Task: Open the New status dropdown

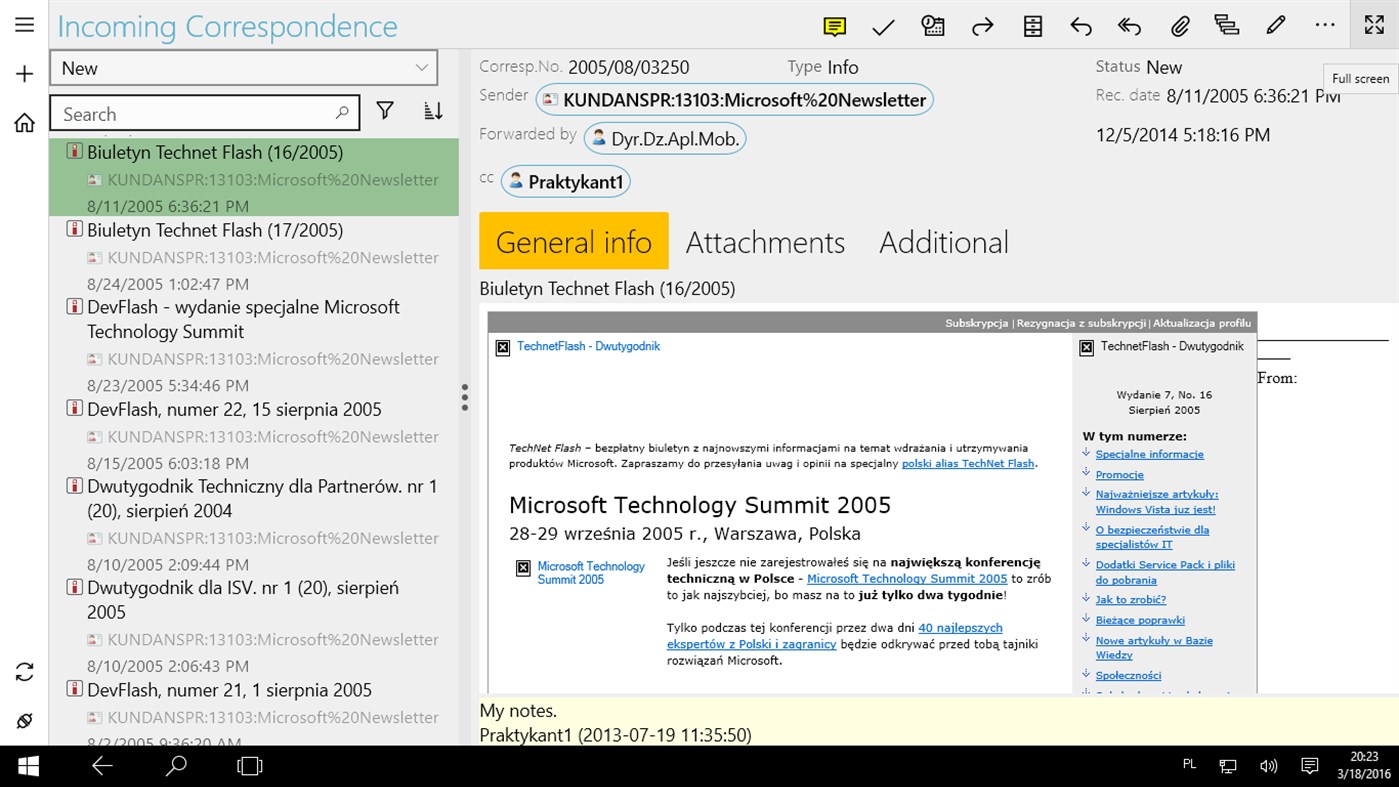Action: [243, 68]
